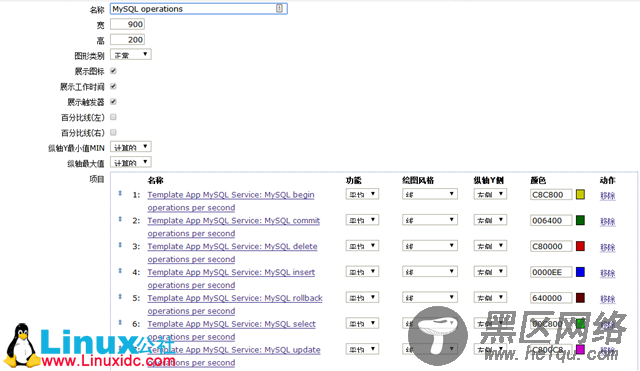Screen dimensions: 640x371
Task: Open the 绘图风格 dropdown for MySQL begin row
Action: tap(429, 194)
